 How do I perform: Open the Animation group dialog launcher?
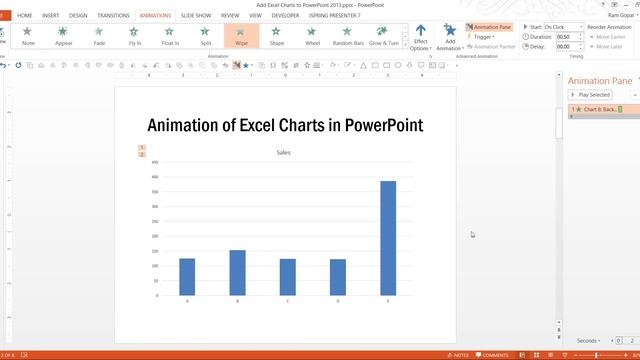430,56
